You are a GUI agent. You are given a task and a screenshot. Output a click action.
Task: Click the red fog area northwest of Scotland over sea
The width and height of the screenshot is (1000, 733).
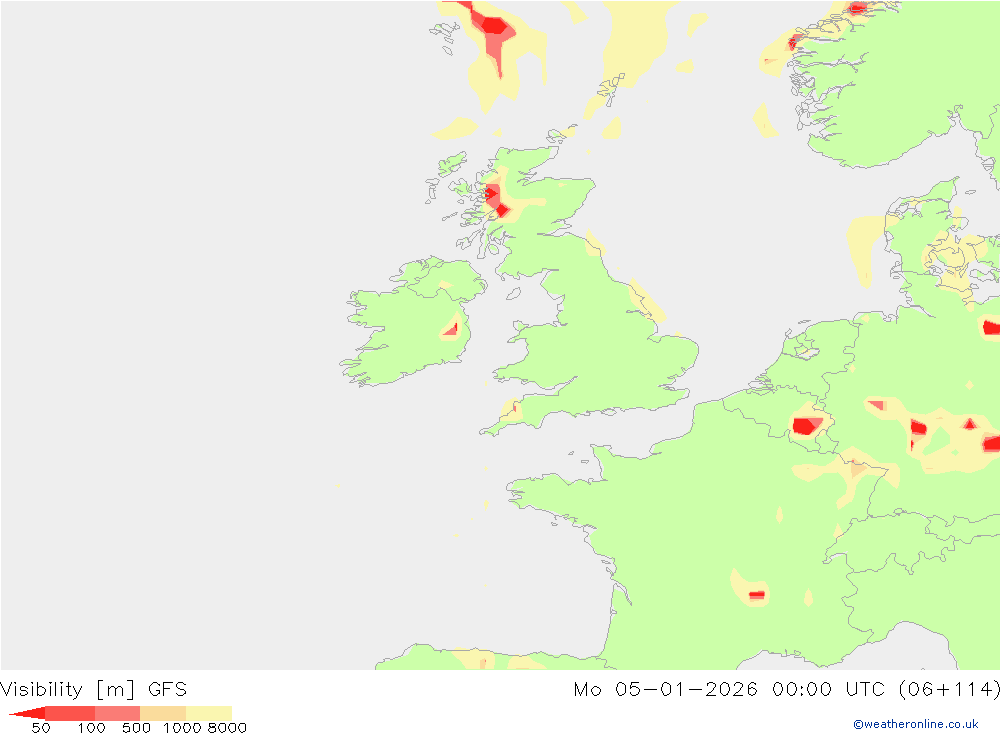point(494,27)
